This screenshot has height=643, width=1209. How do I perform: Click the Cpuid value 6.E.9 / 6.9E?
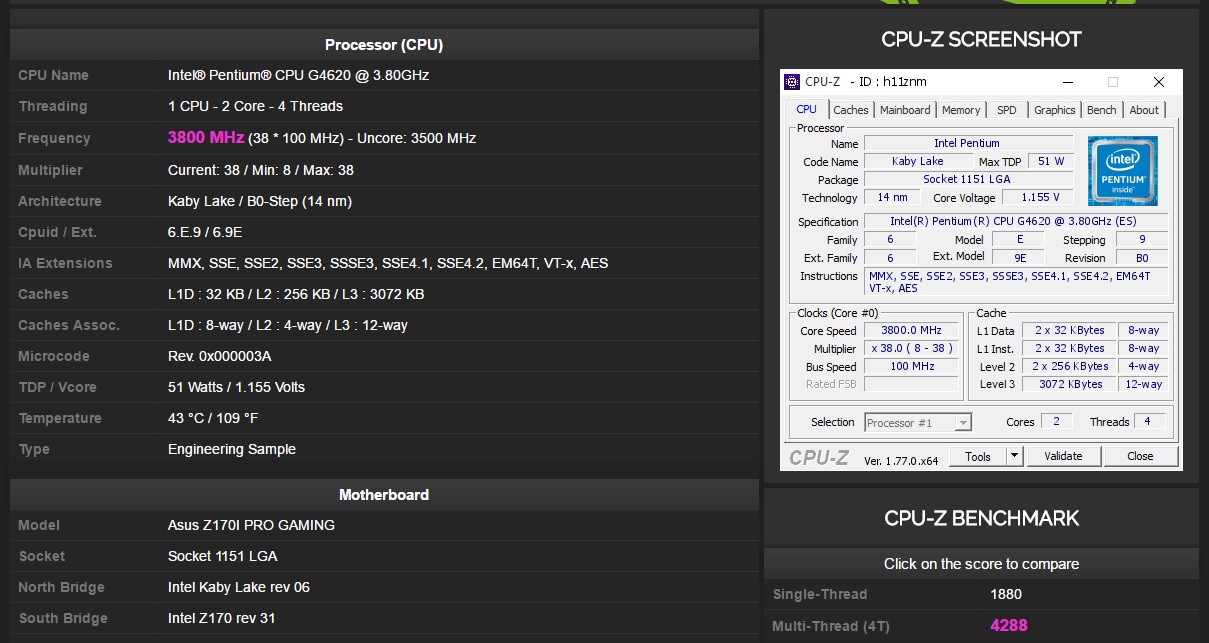(x=205, y=232)
